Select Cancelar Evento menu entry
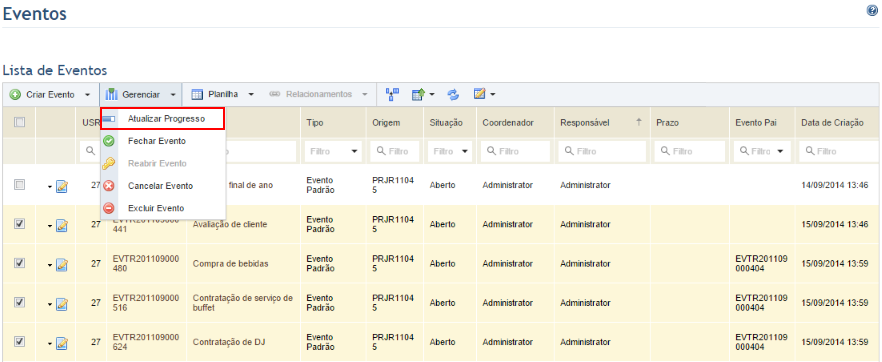This screenshot has width=882, height=362. click(x=163, y=185)
